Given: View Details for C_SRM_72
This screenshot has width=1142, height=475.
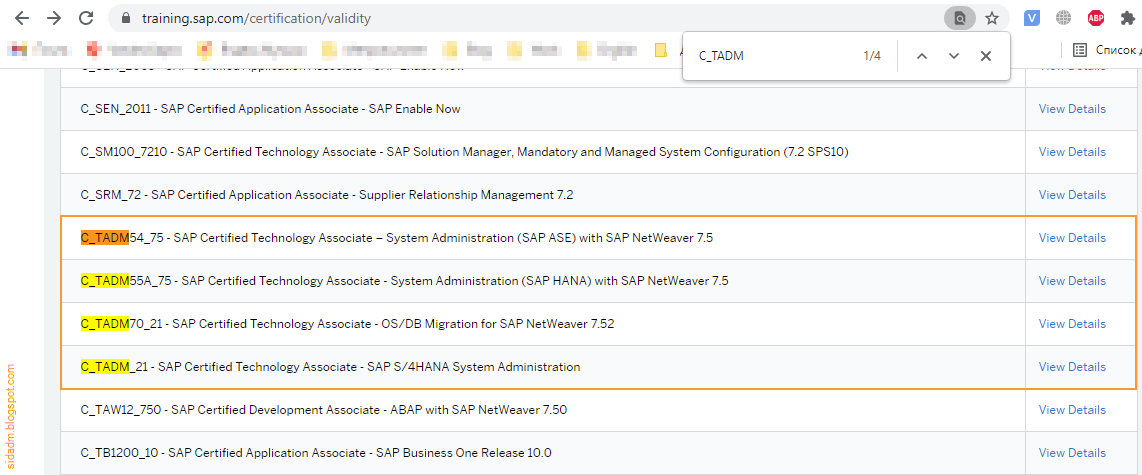Looking at the screenshot, I should [1072, 195].
